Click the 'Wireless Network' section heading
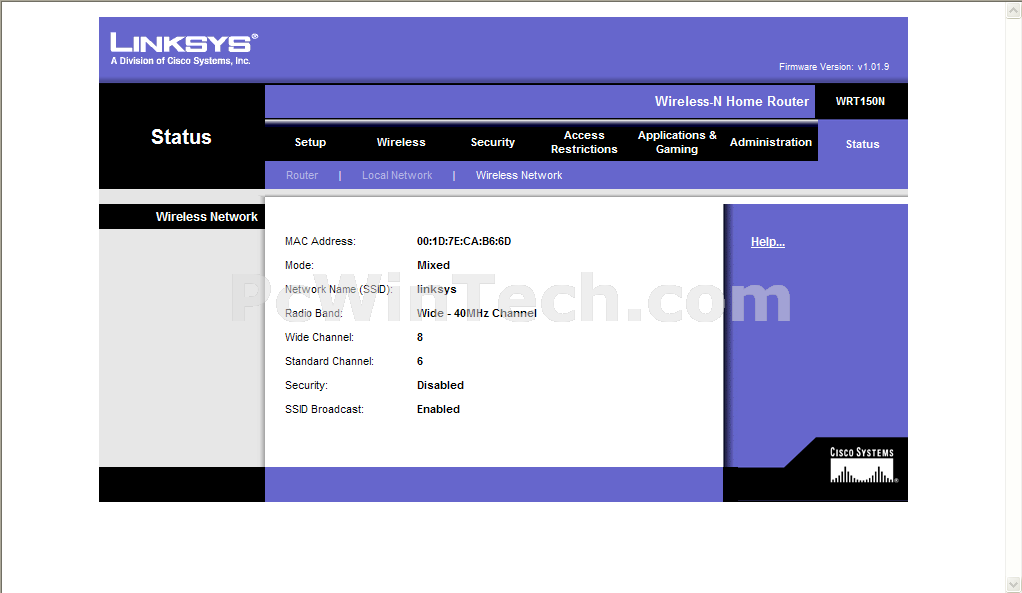1022x593 pixels. point(207,216)
